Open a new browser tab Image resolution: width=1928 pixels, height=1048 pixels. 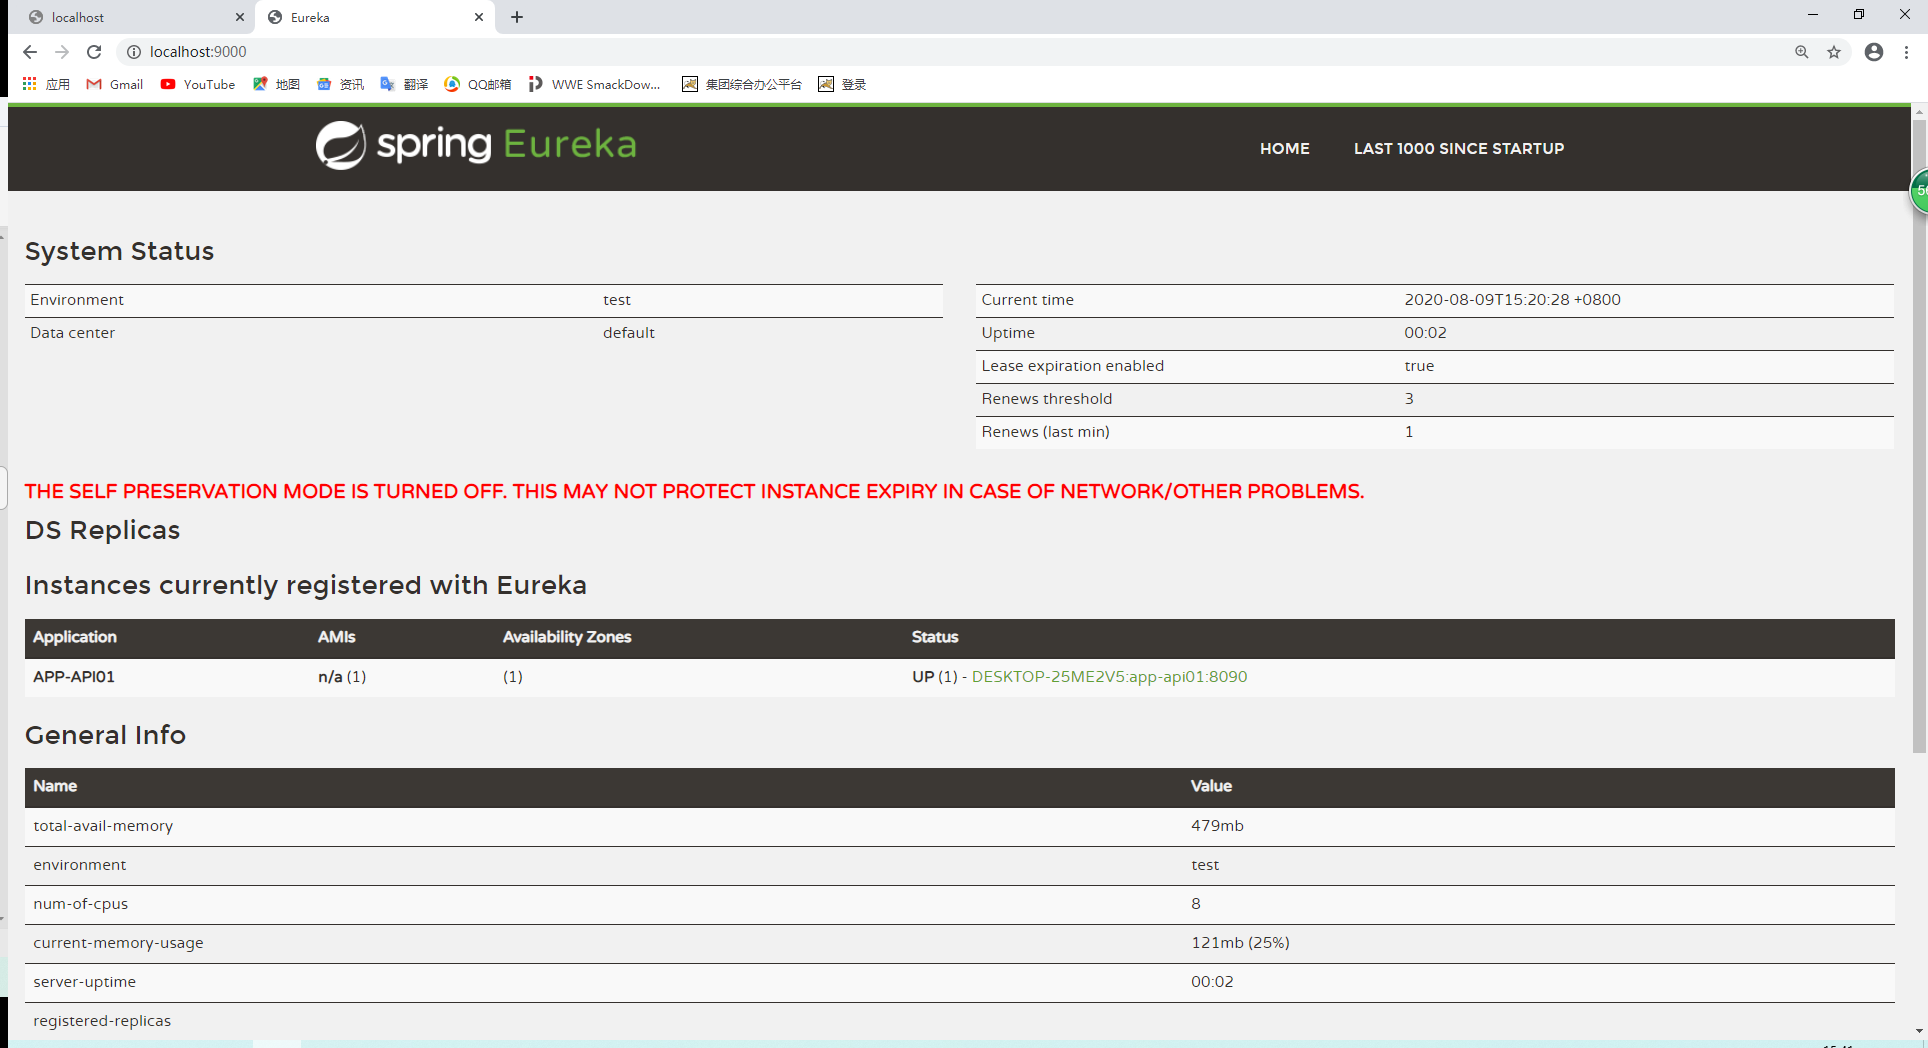click(x=517, y=17)
